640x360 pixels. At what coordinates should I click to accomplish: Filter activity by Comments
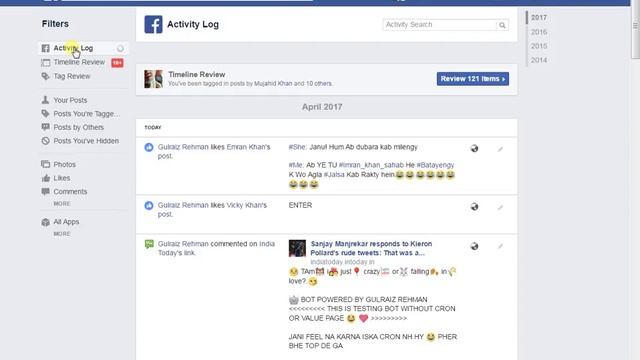click(x=70, y=191)
